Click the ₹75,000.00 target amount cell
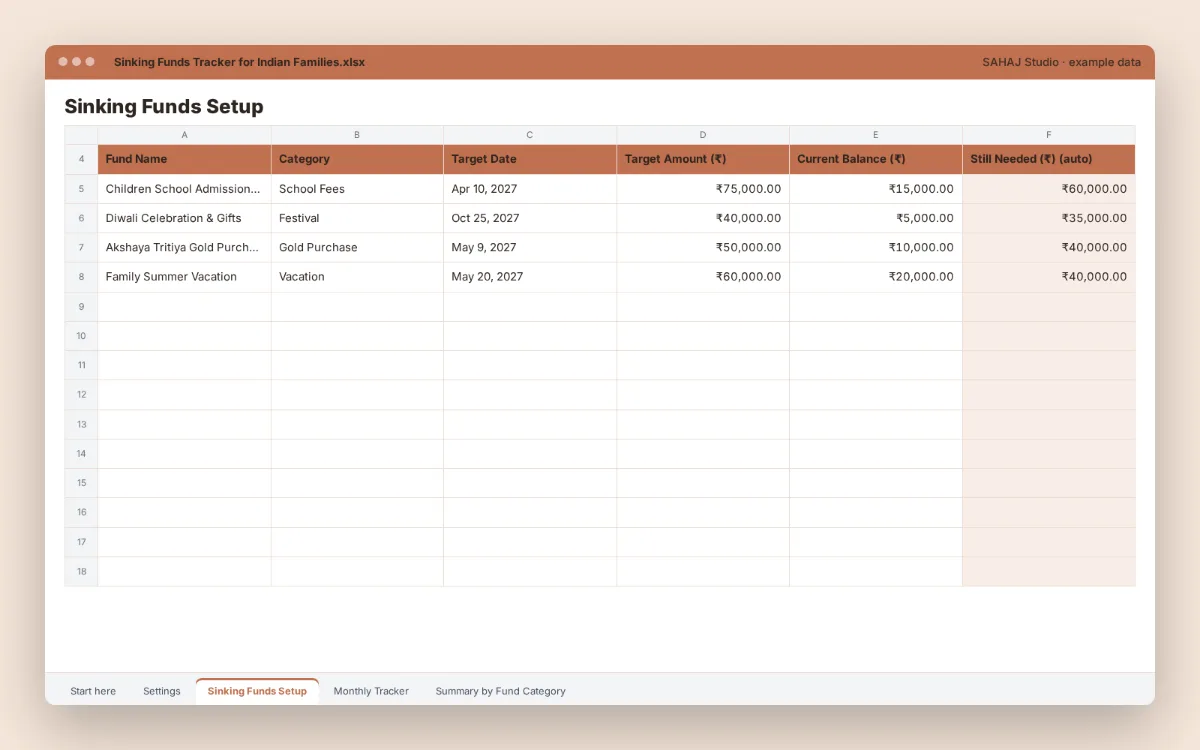 tap(703, 189)
